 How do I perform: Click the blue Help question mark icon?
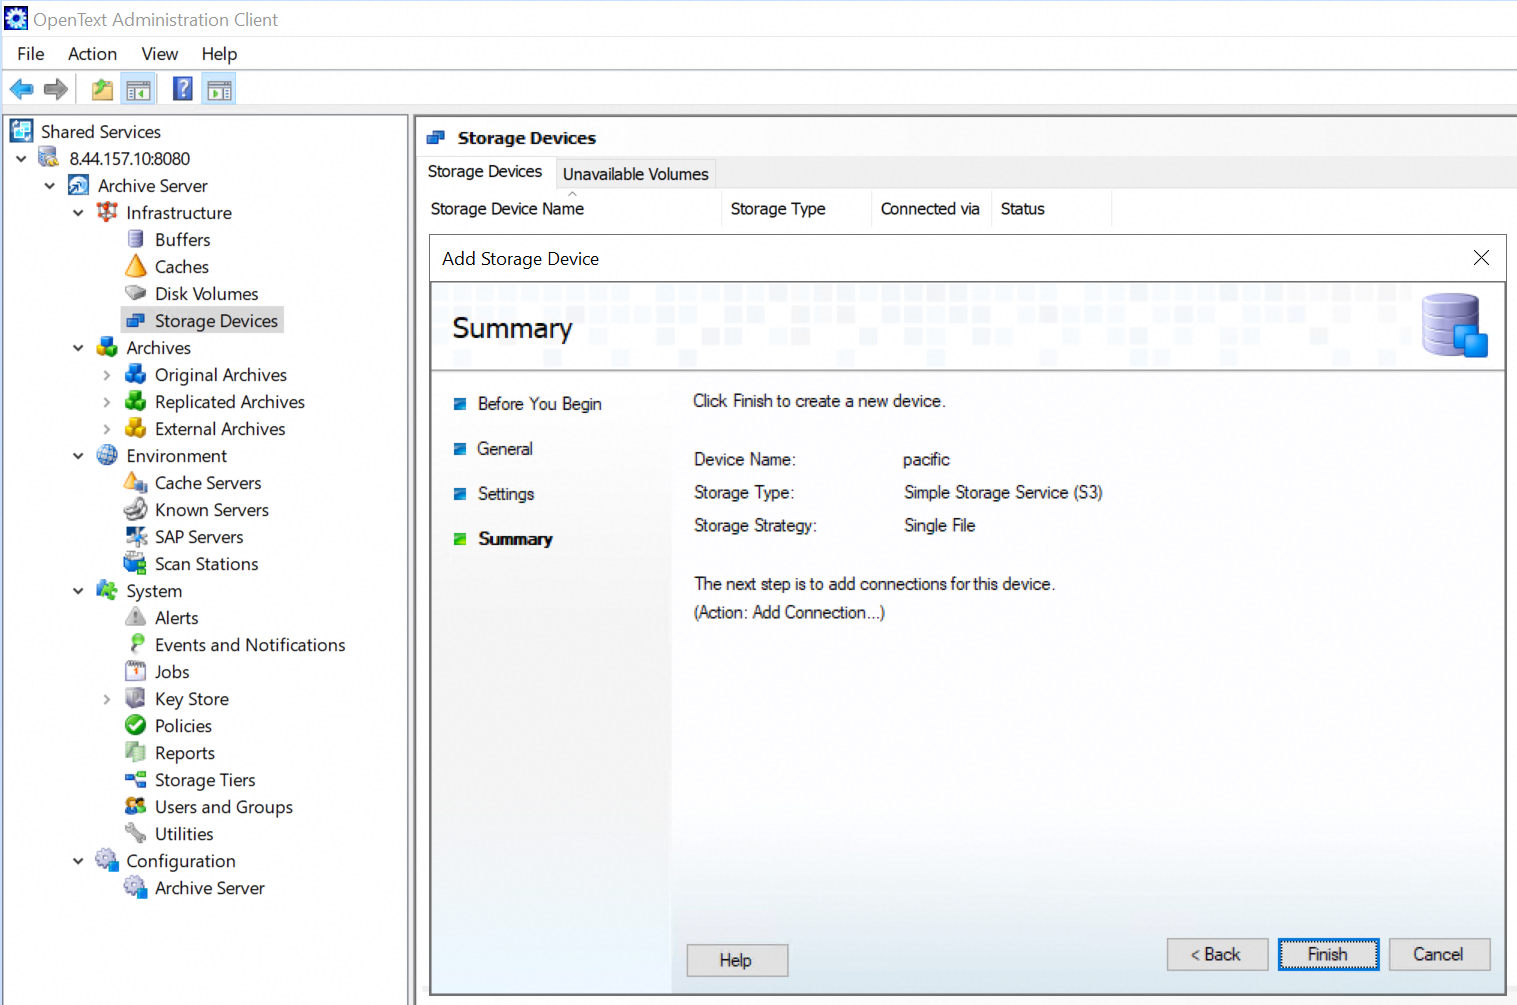[182, 89]
